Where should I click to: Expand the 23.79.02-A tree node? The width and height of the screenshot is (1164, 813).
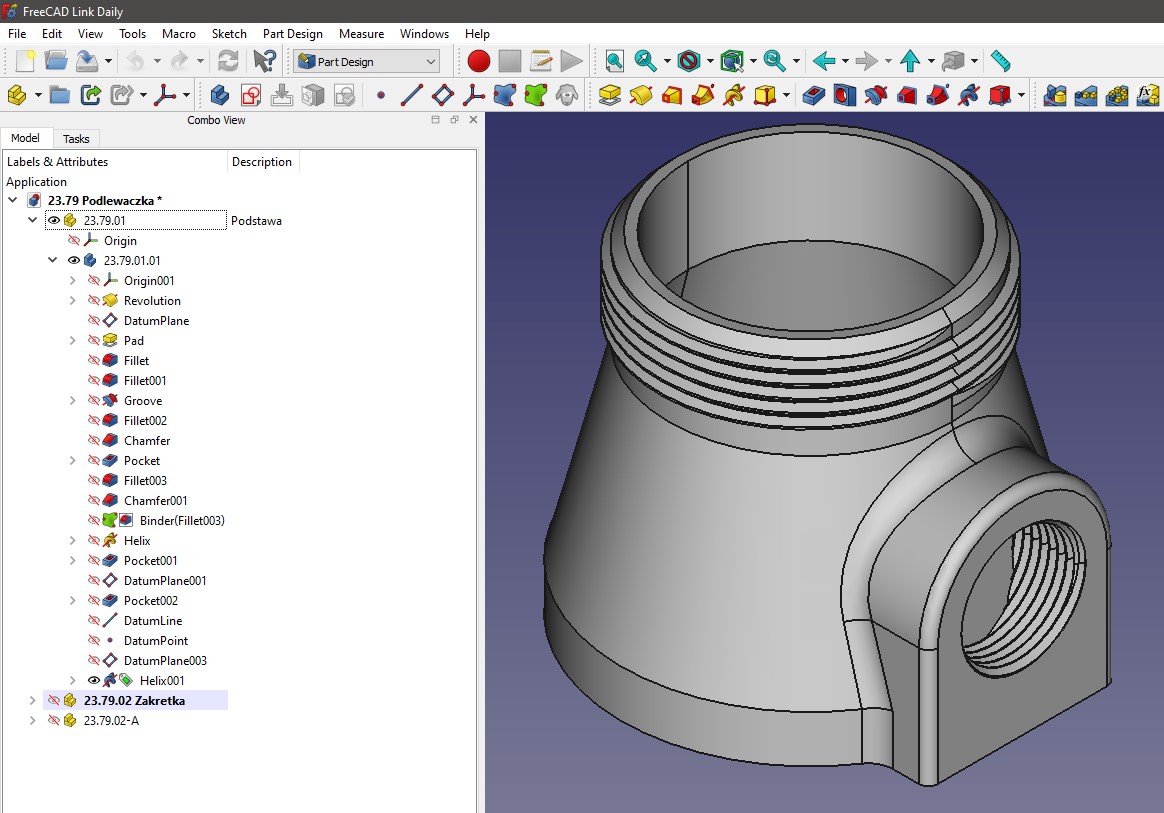tap(33, 721)
